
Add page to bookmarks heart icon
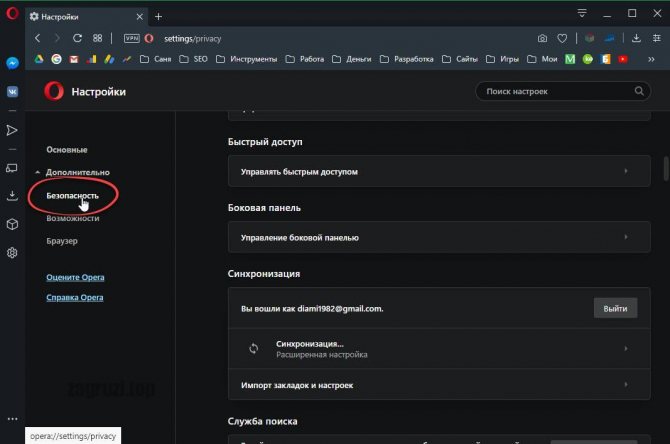562,38
